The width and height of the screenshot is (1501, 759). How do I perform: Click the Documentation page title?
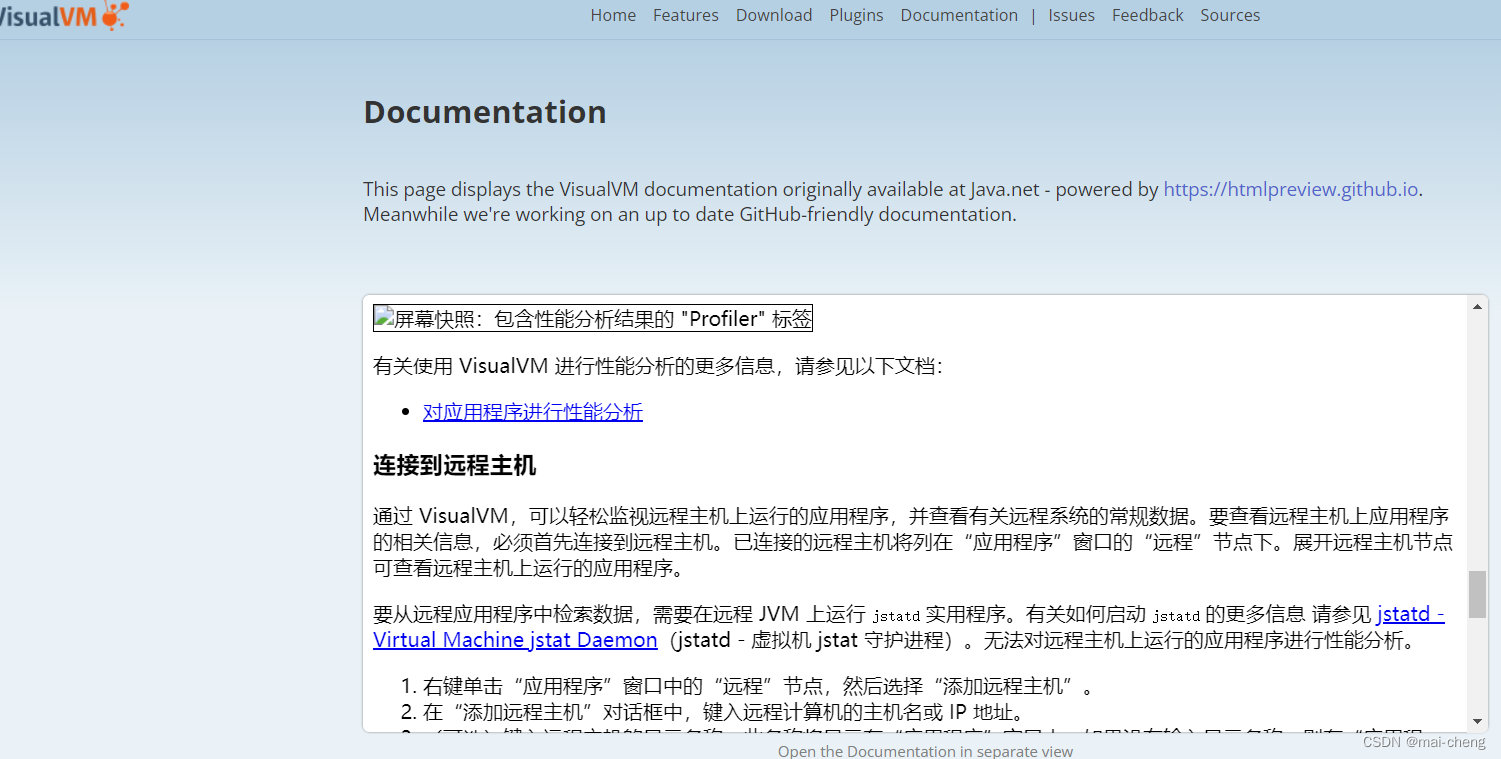485,112
